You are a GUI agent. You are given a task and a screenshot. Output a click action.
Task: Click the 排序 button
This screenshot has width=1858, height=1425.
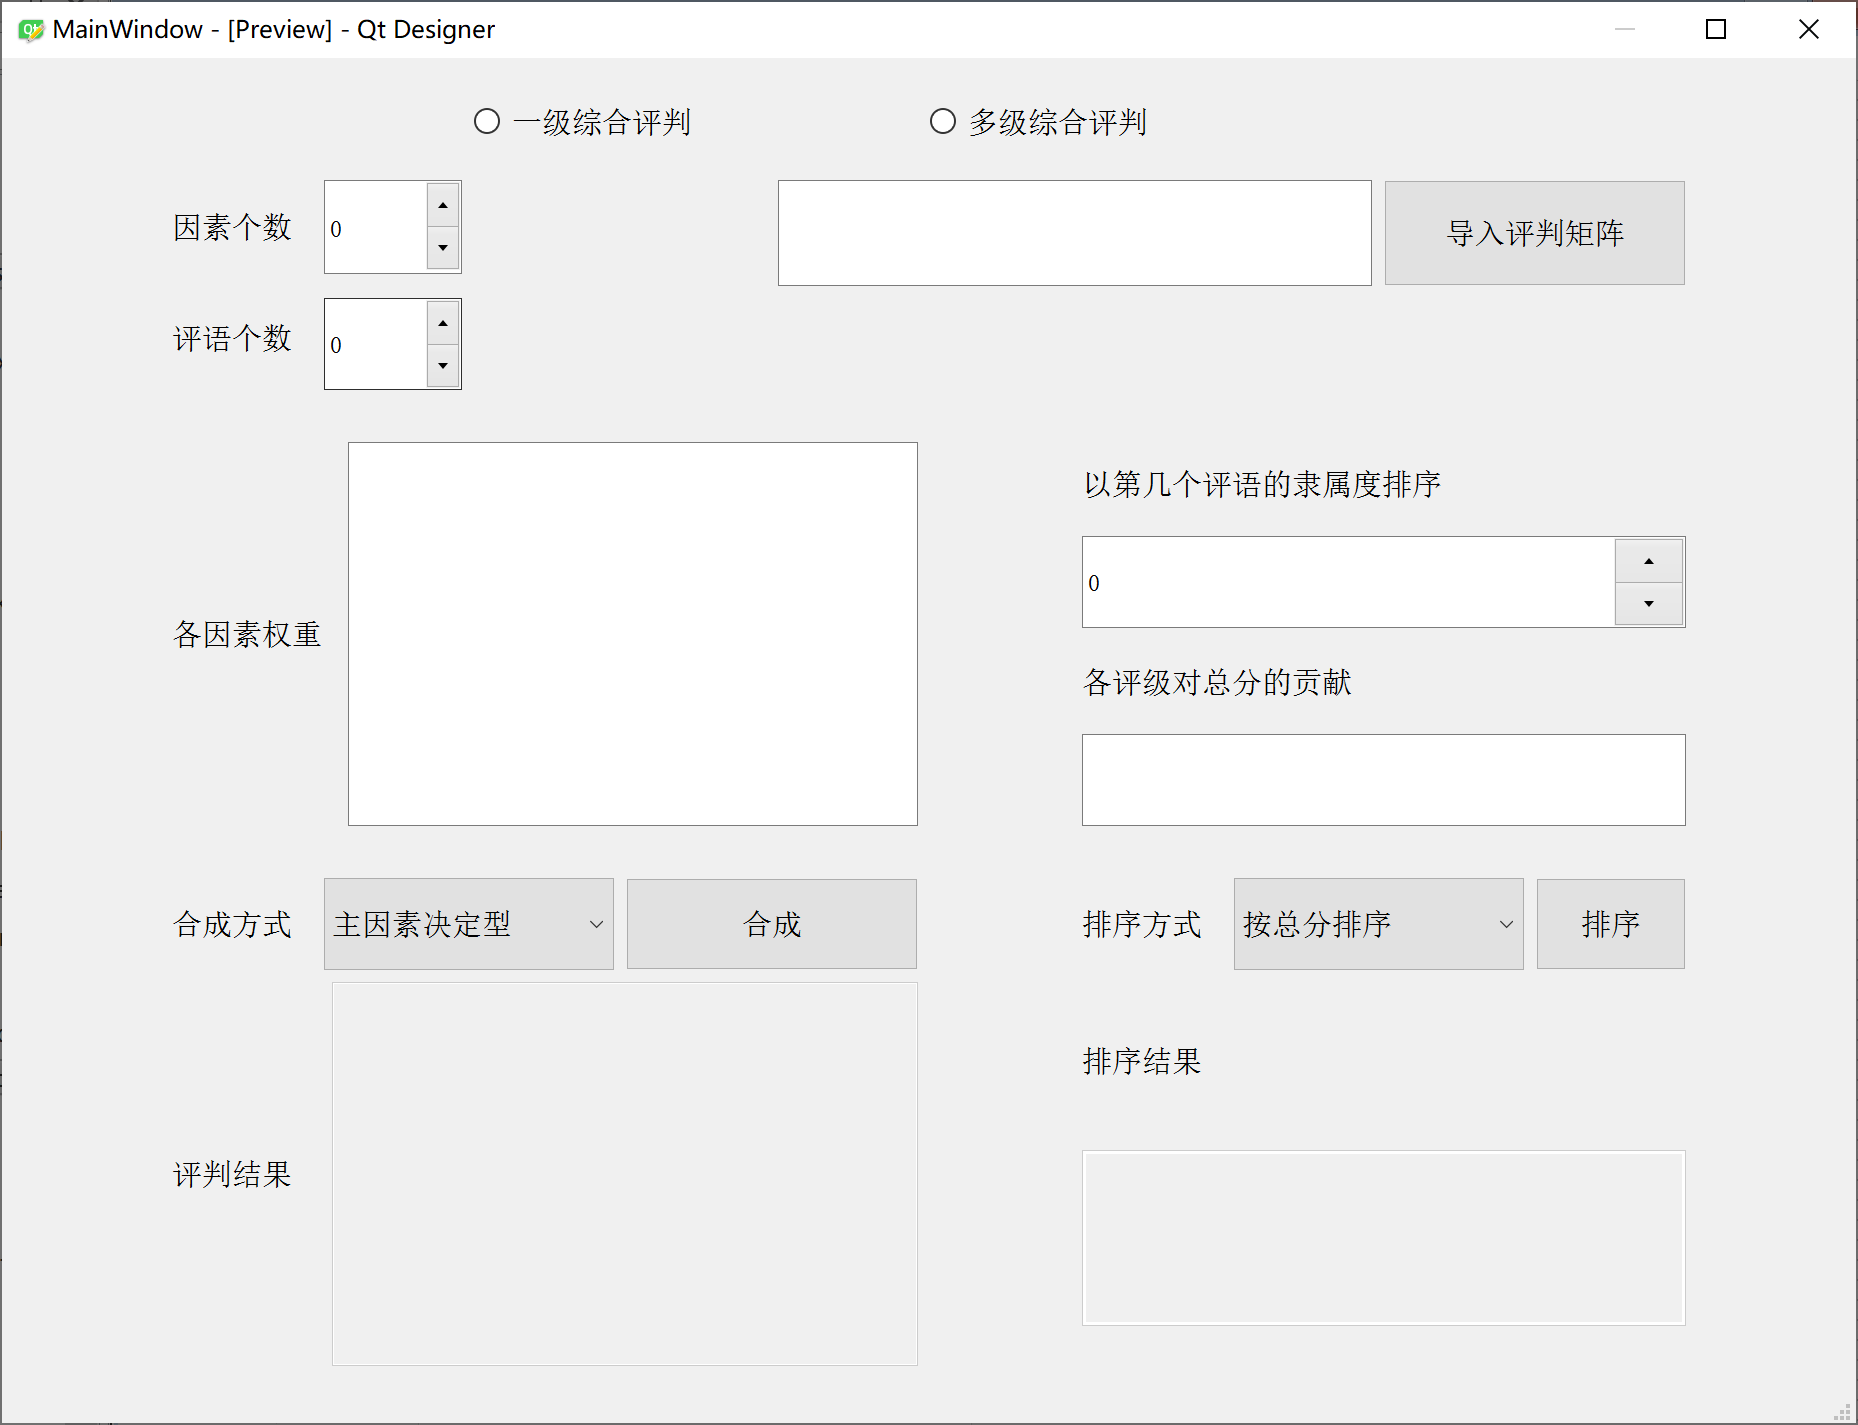1609,923
